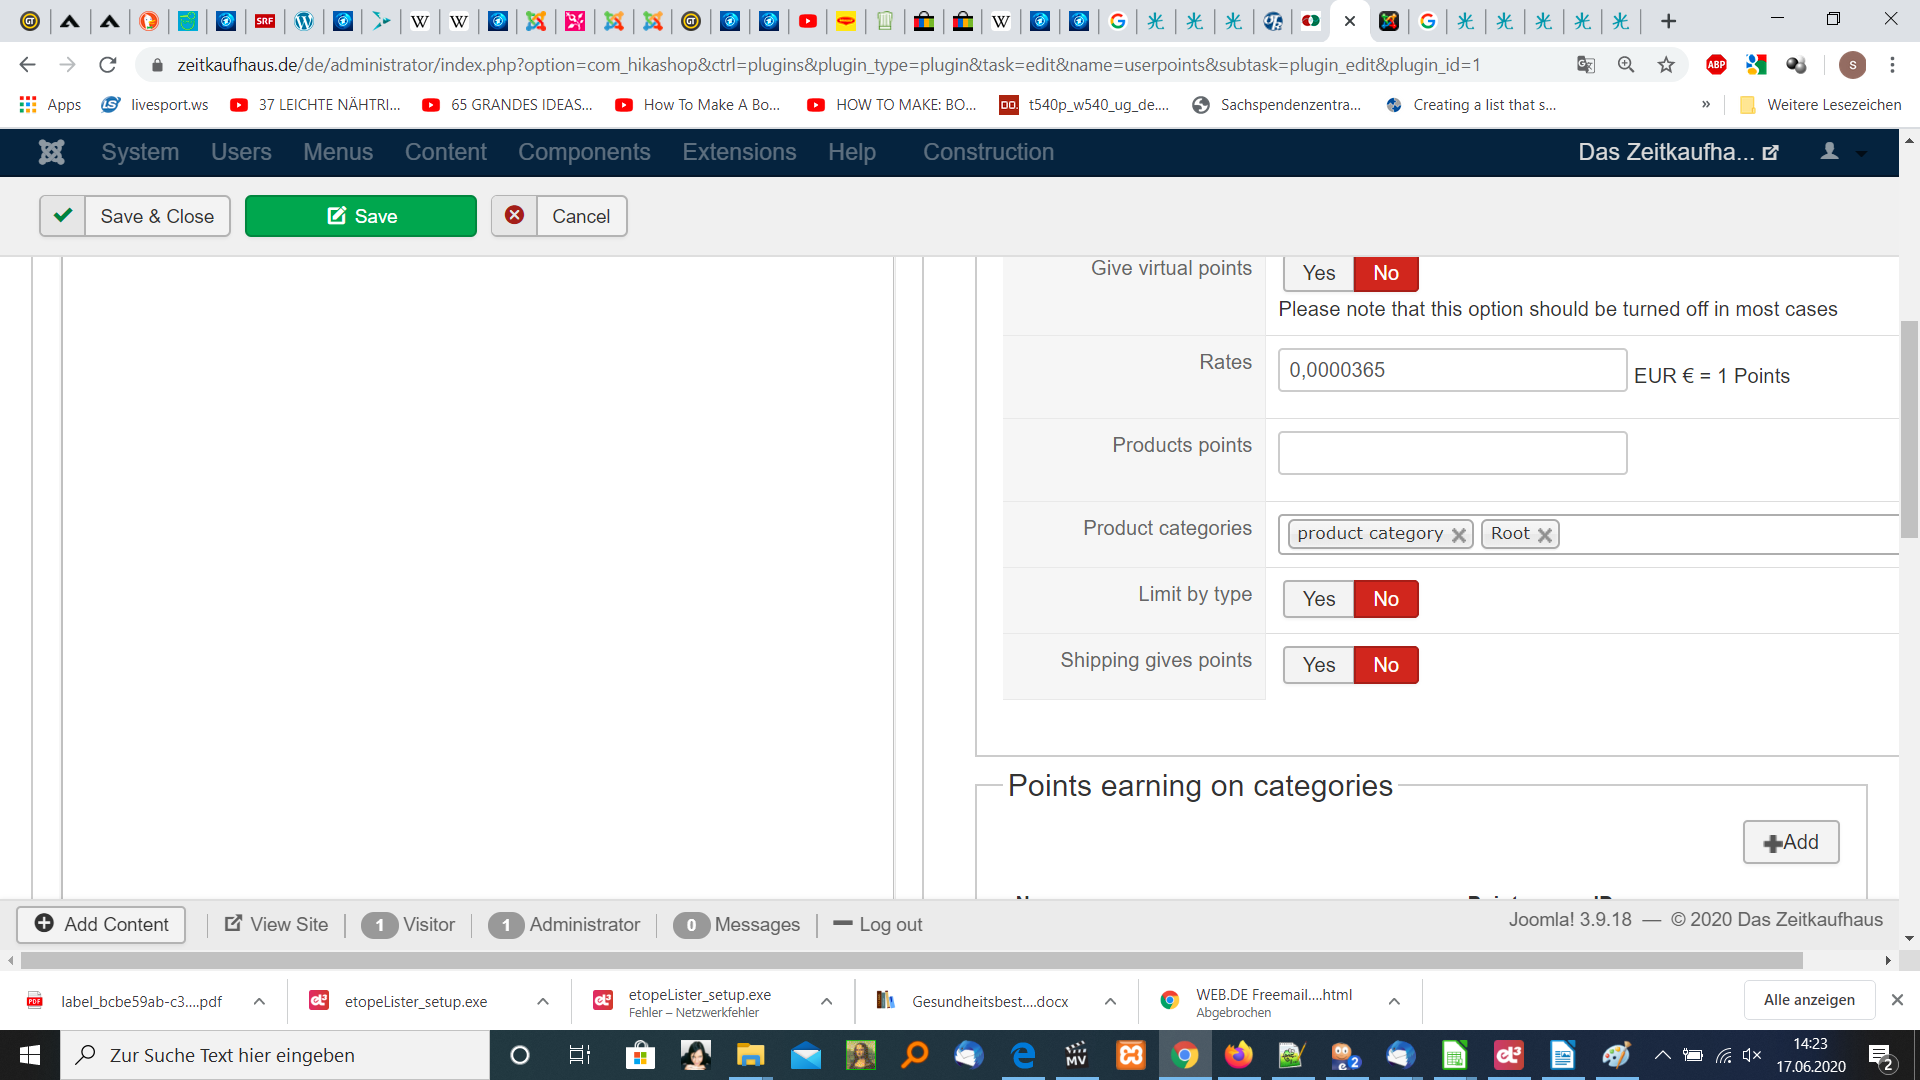Reload the page in the browser

click(x=108, y=65)
